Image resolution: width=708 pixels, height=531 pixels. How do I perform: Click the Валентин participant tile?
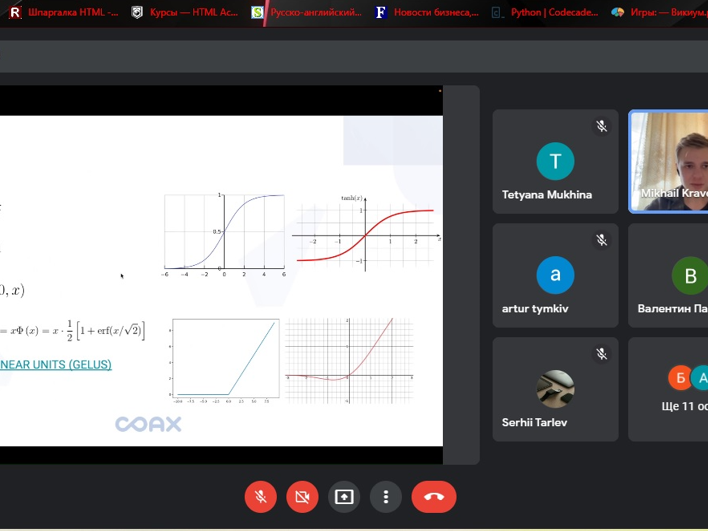[668, 276]
